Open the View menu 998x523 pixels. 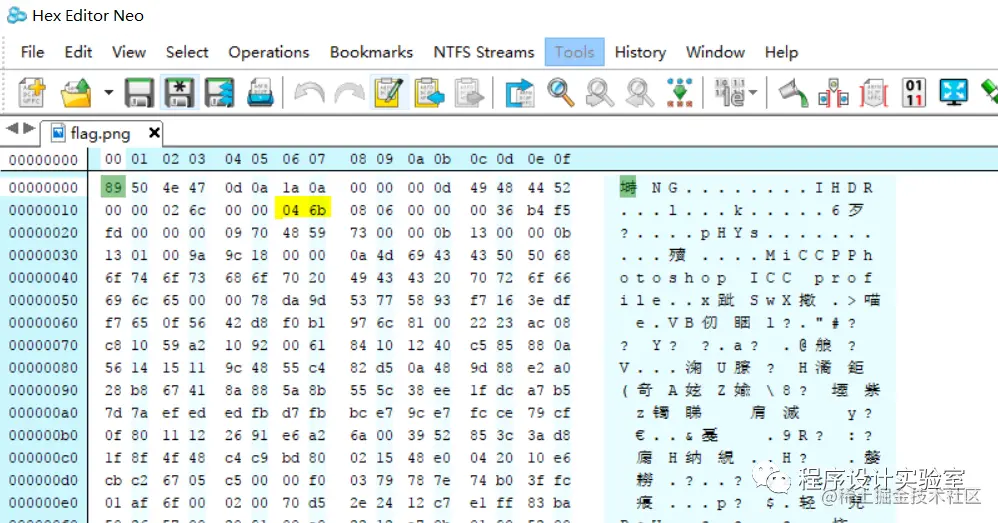(x=129, y=52)
